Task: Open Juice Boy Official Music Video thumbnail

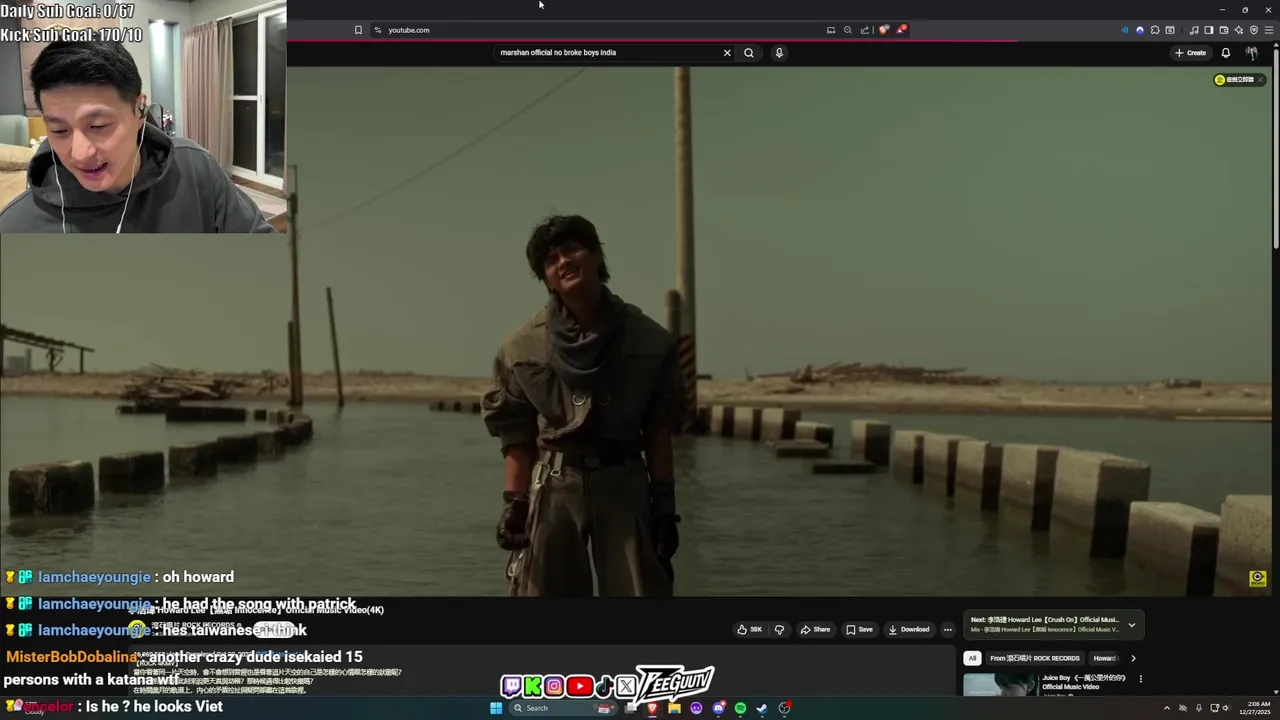Action: [x=1000, y=684]
